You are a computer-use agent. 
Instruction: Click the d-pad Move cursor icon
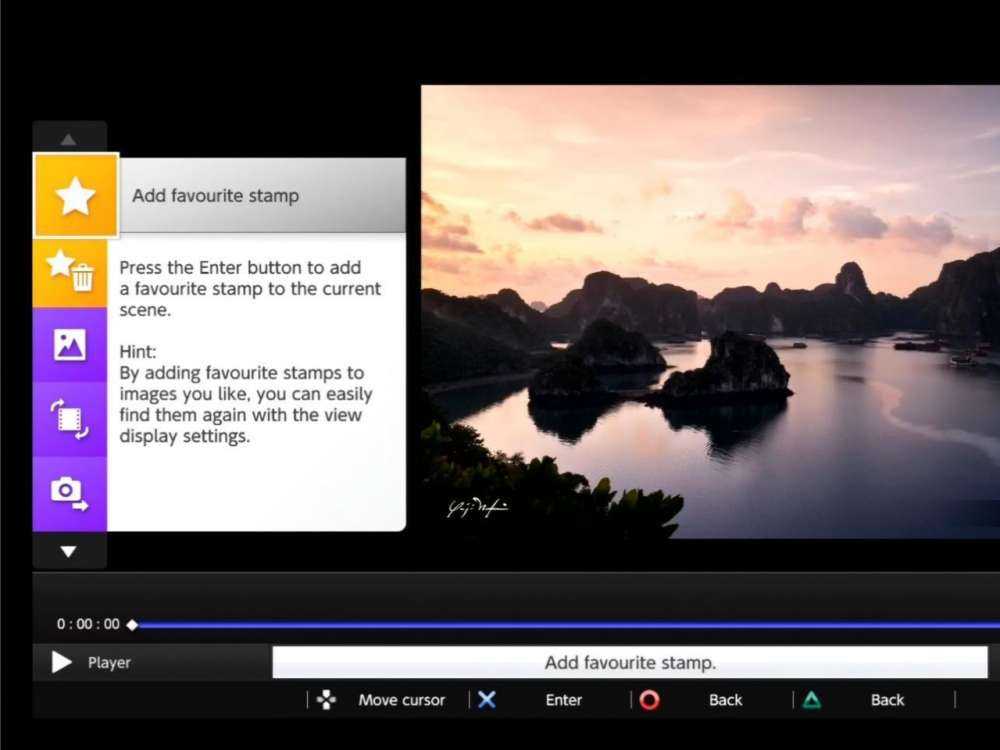tap(326, 700)
